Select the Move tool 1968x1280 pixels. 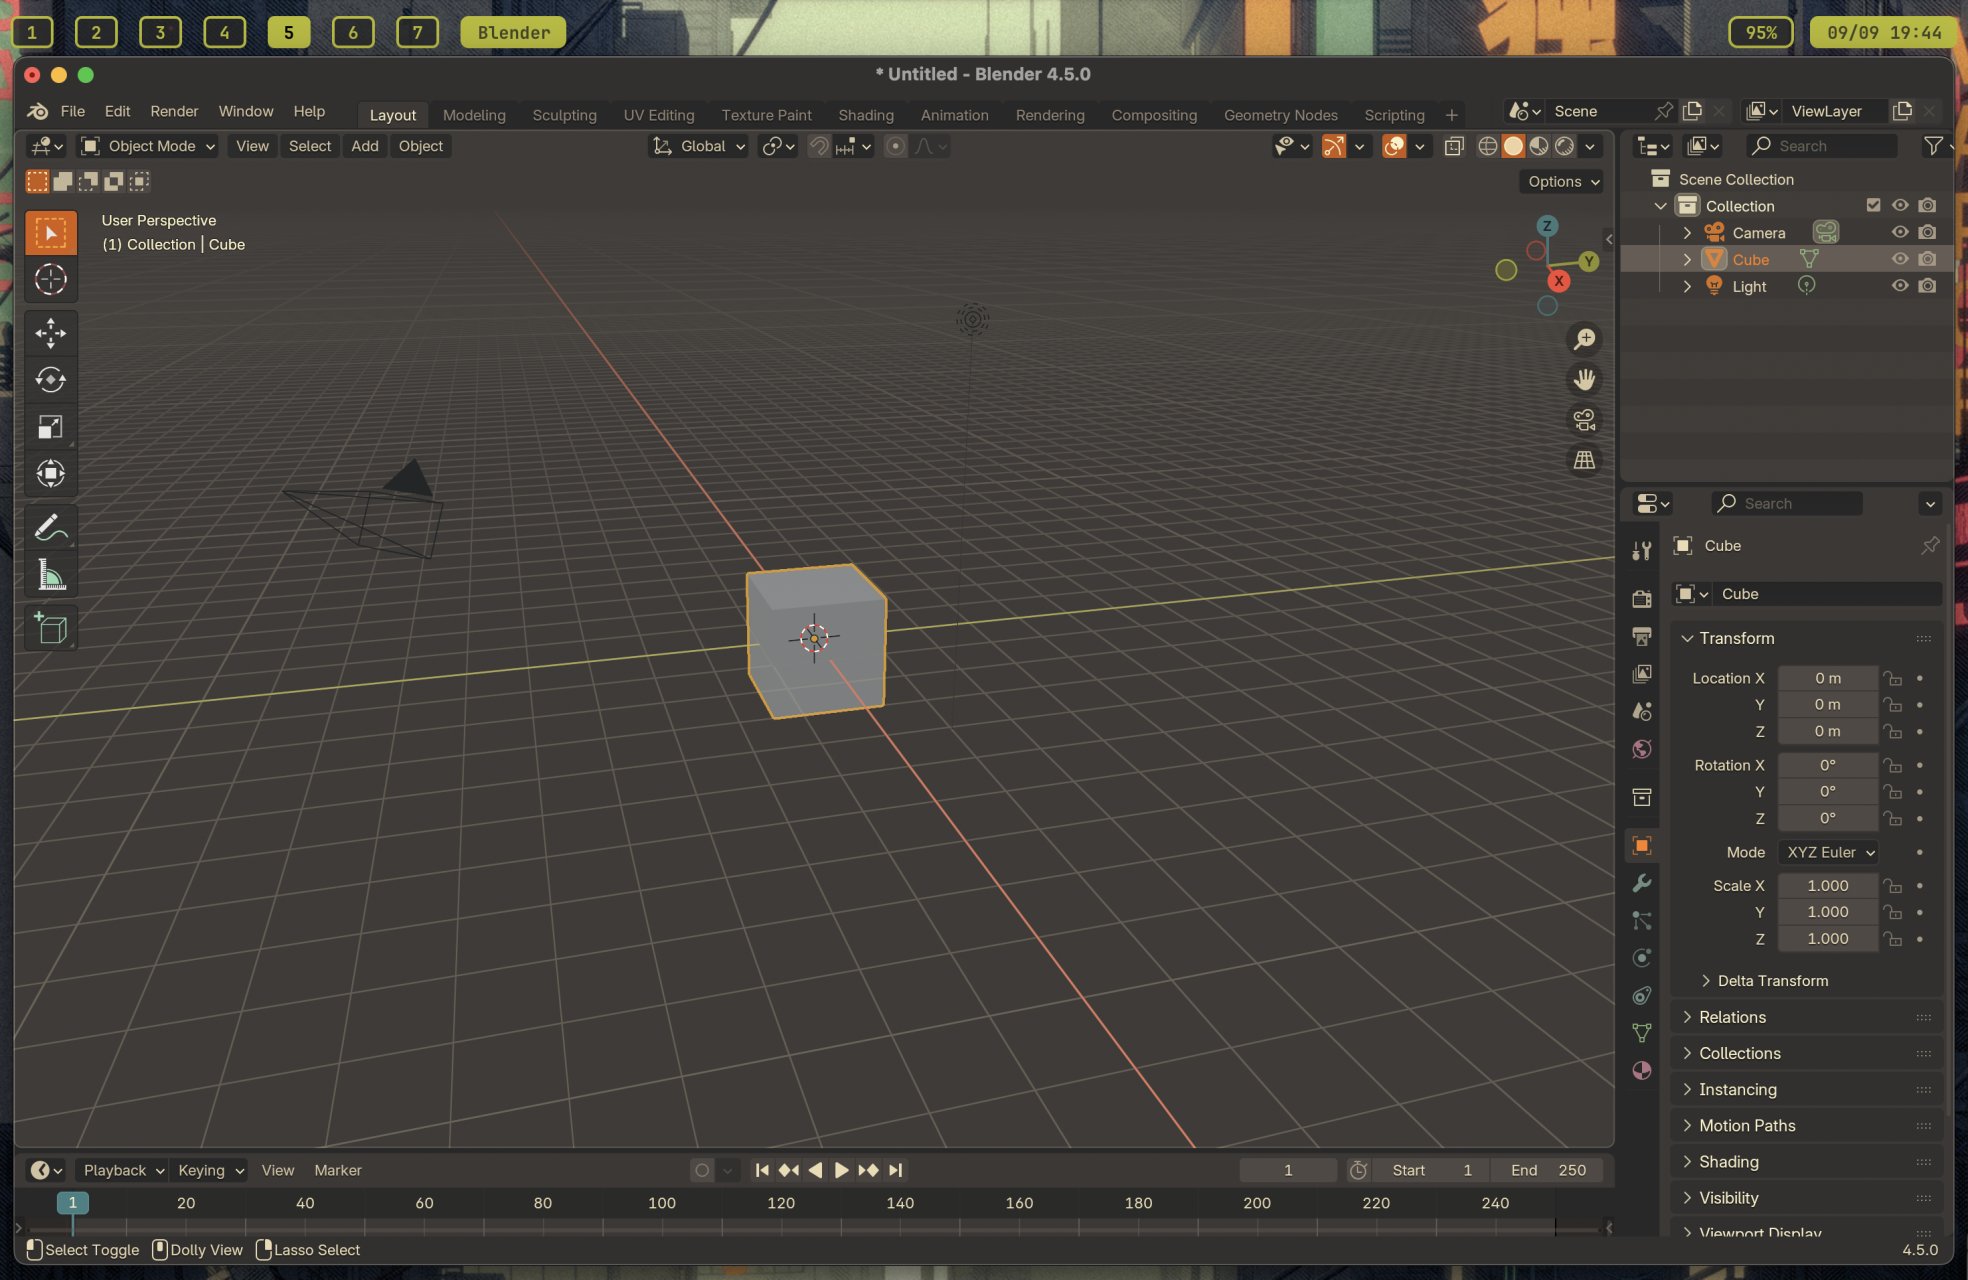50,333
